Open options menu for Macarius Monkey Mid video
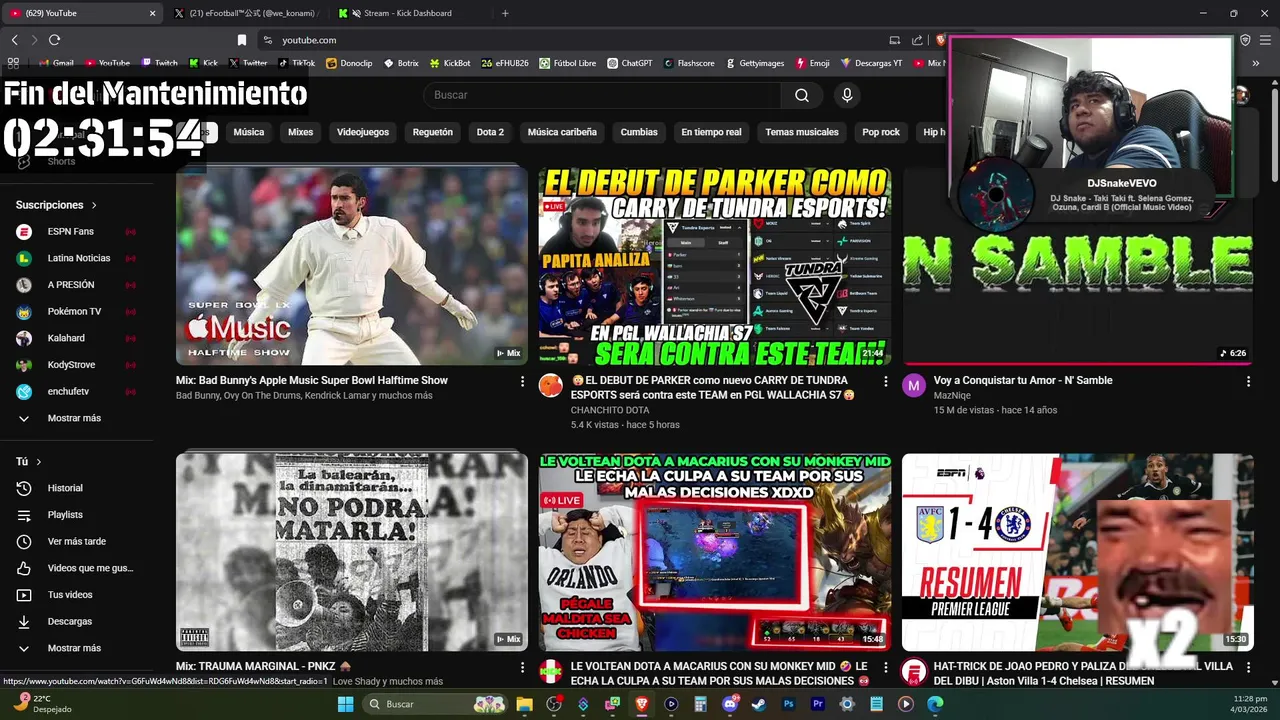Screen dimensions: 1280x720 pyautogui.click(x=885, y=667)
